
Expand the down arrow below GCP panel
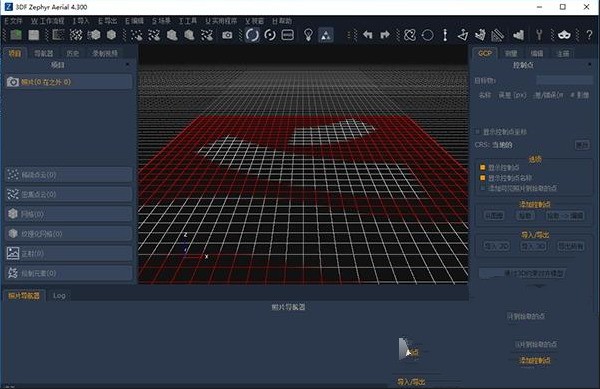(x=539, y=286)
